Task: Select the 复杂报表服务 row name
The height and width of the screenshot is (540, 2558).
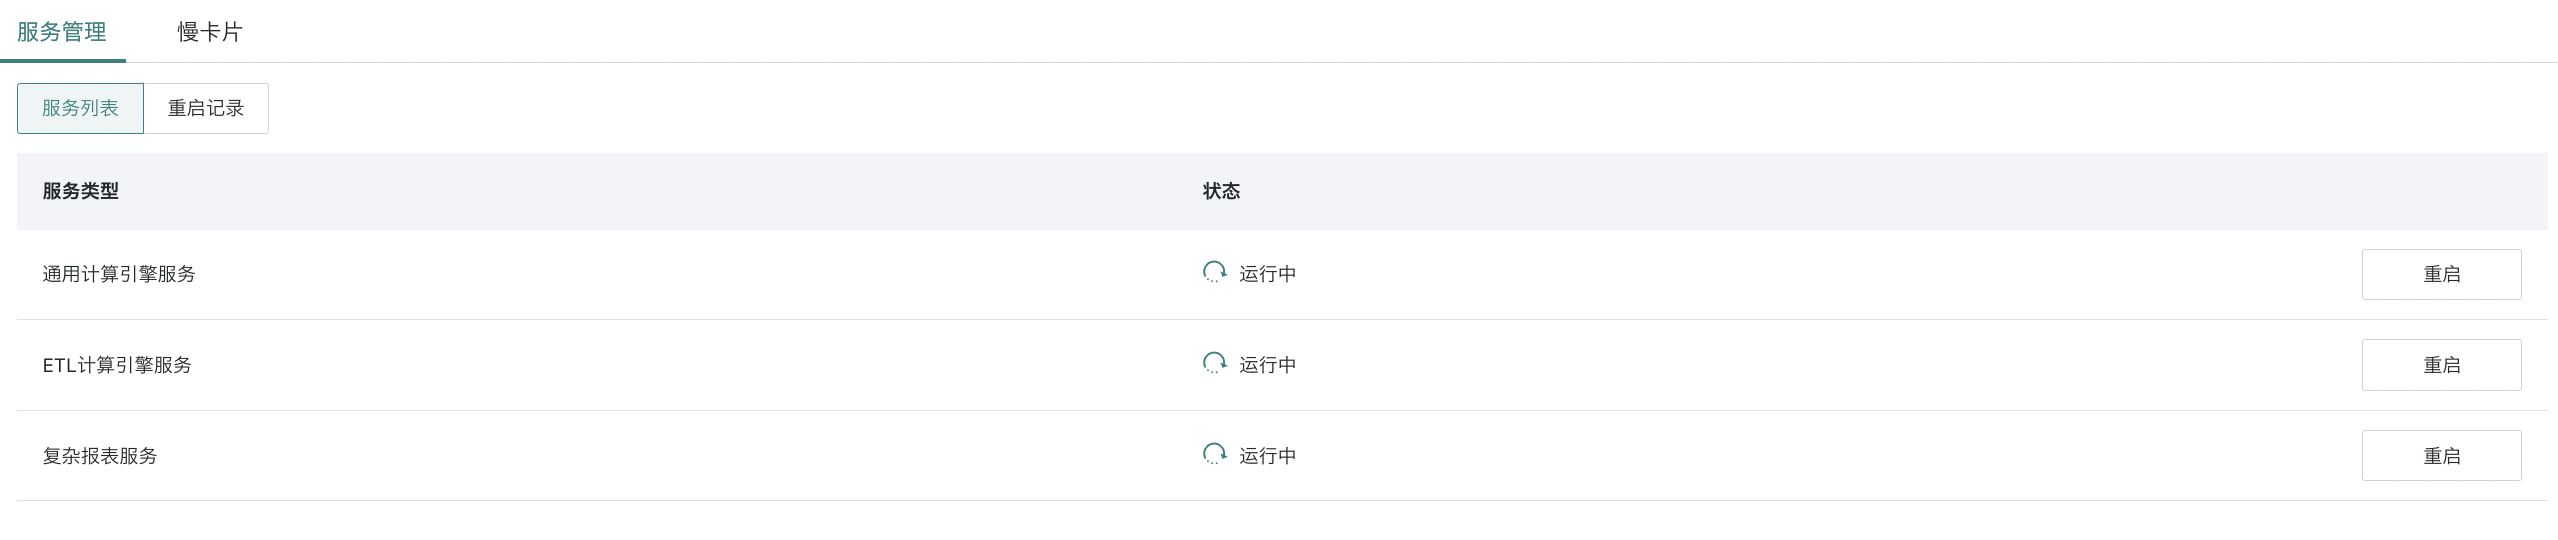Action: pos(100,456)
